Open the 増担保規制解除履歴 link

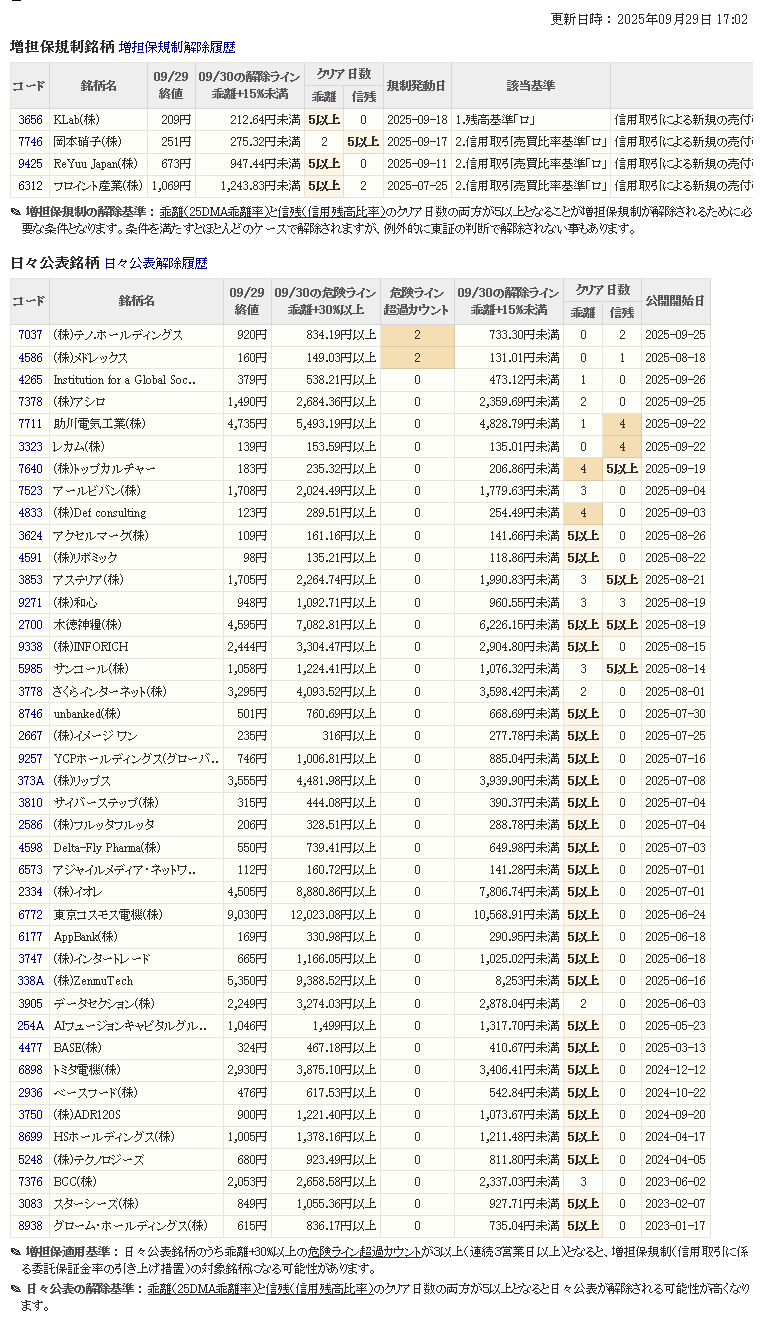[x=177, y=47]
